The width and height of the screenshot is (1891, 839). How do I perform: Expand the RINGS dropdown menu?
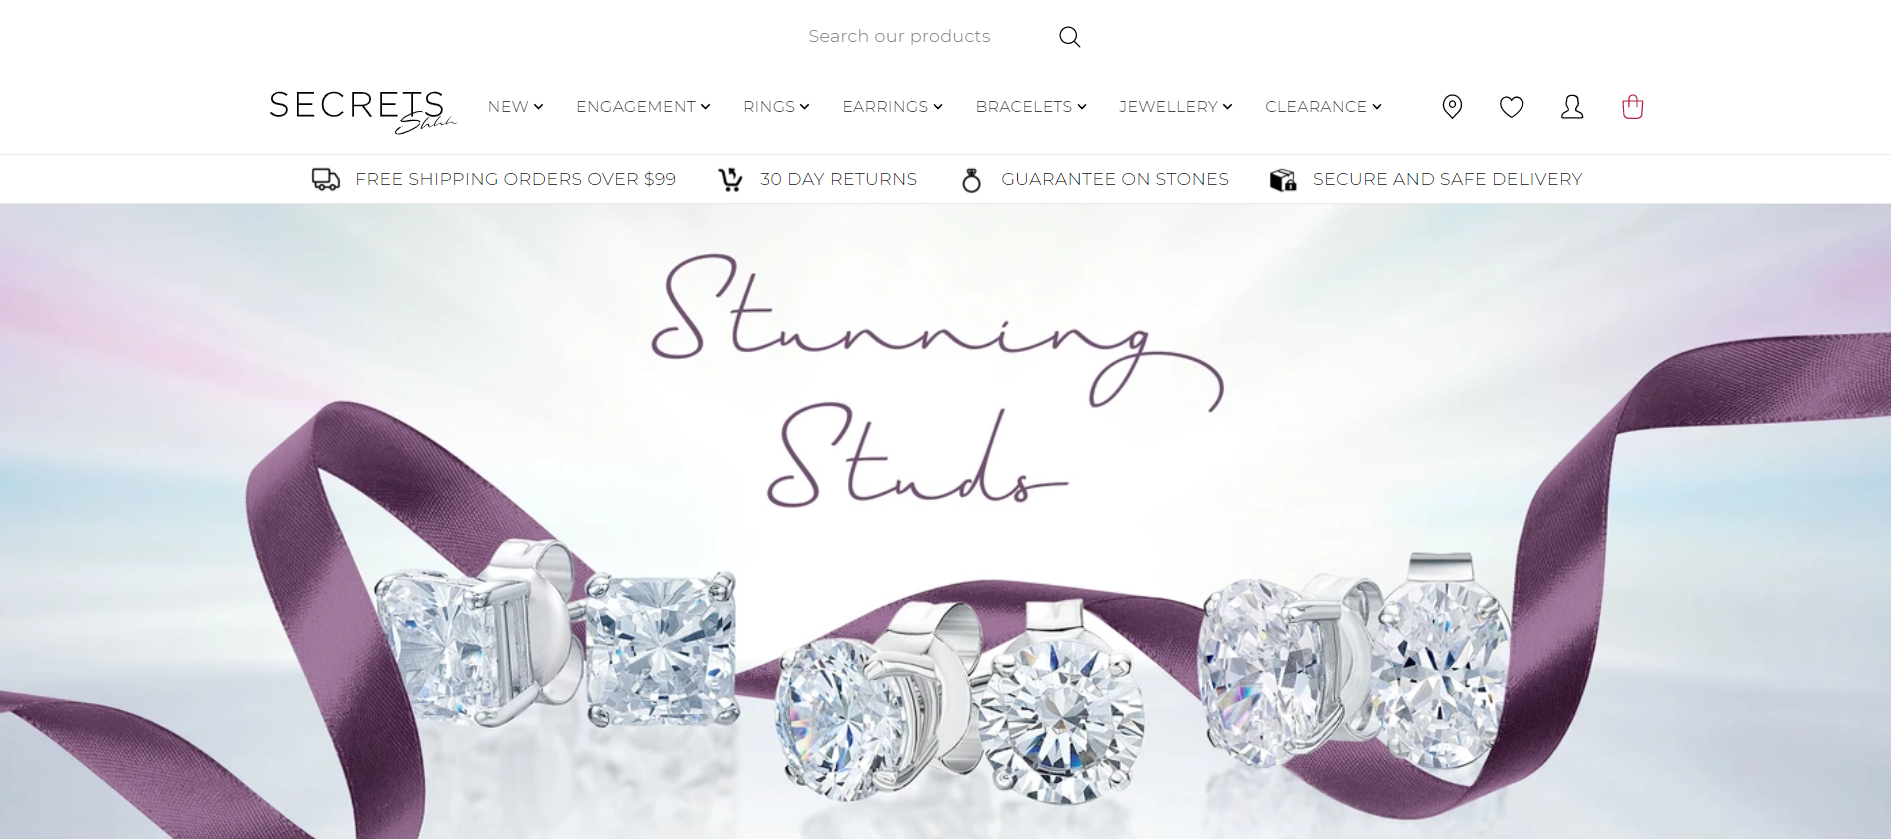[x=776, y=107]
